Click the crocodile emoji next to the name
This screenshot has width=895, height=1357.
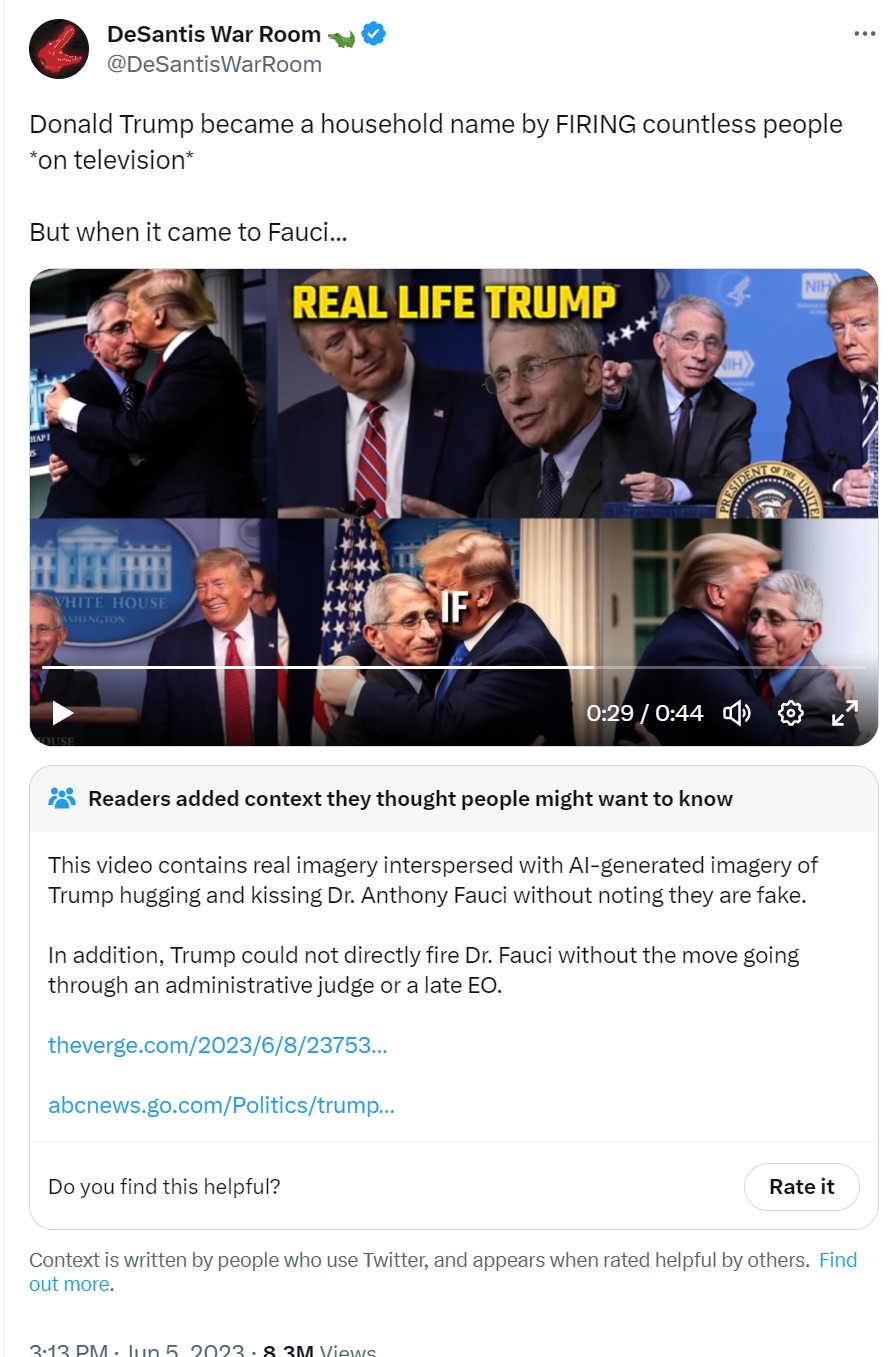[x=341, y=37]
